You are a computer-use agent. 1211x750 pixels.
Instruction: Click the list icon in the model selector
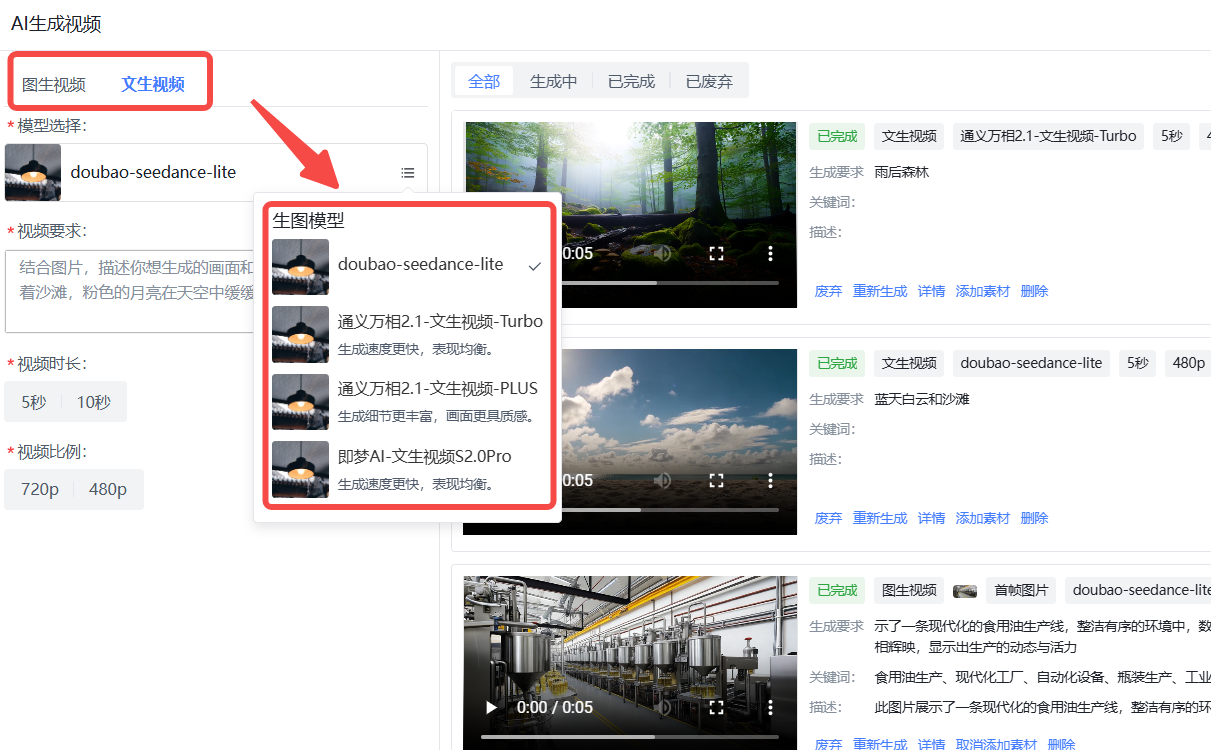[x=407, y=173]
